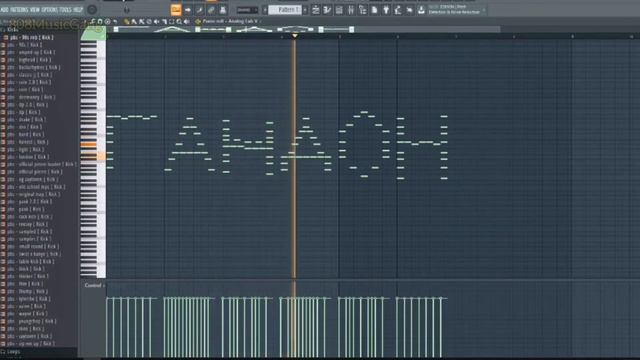Open the PATTERNS menu

tap(19, 9)
